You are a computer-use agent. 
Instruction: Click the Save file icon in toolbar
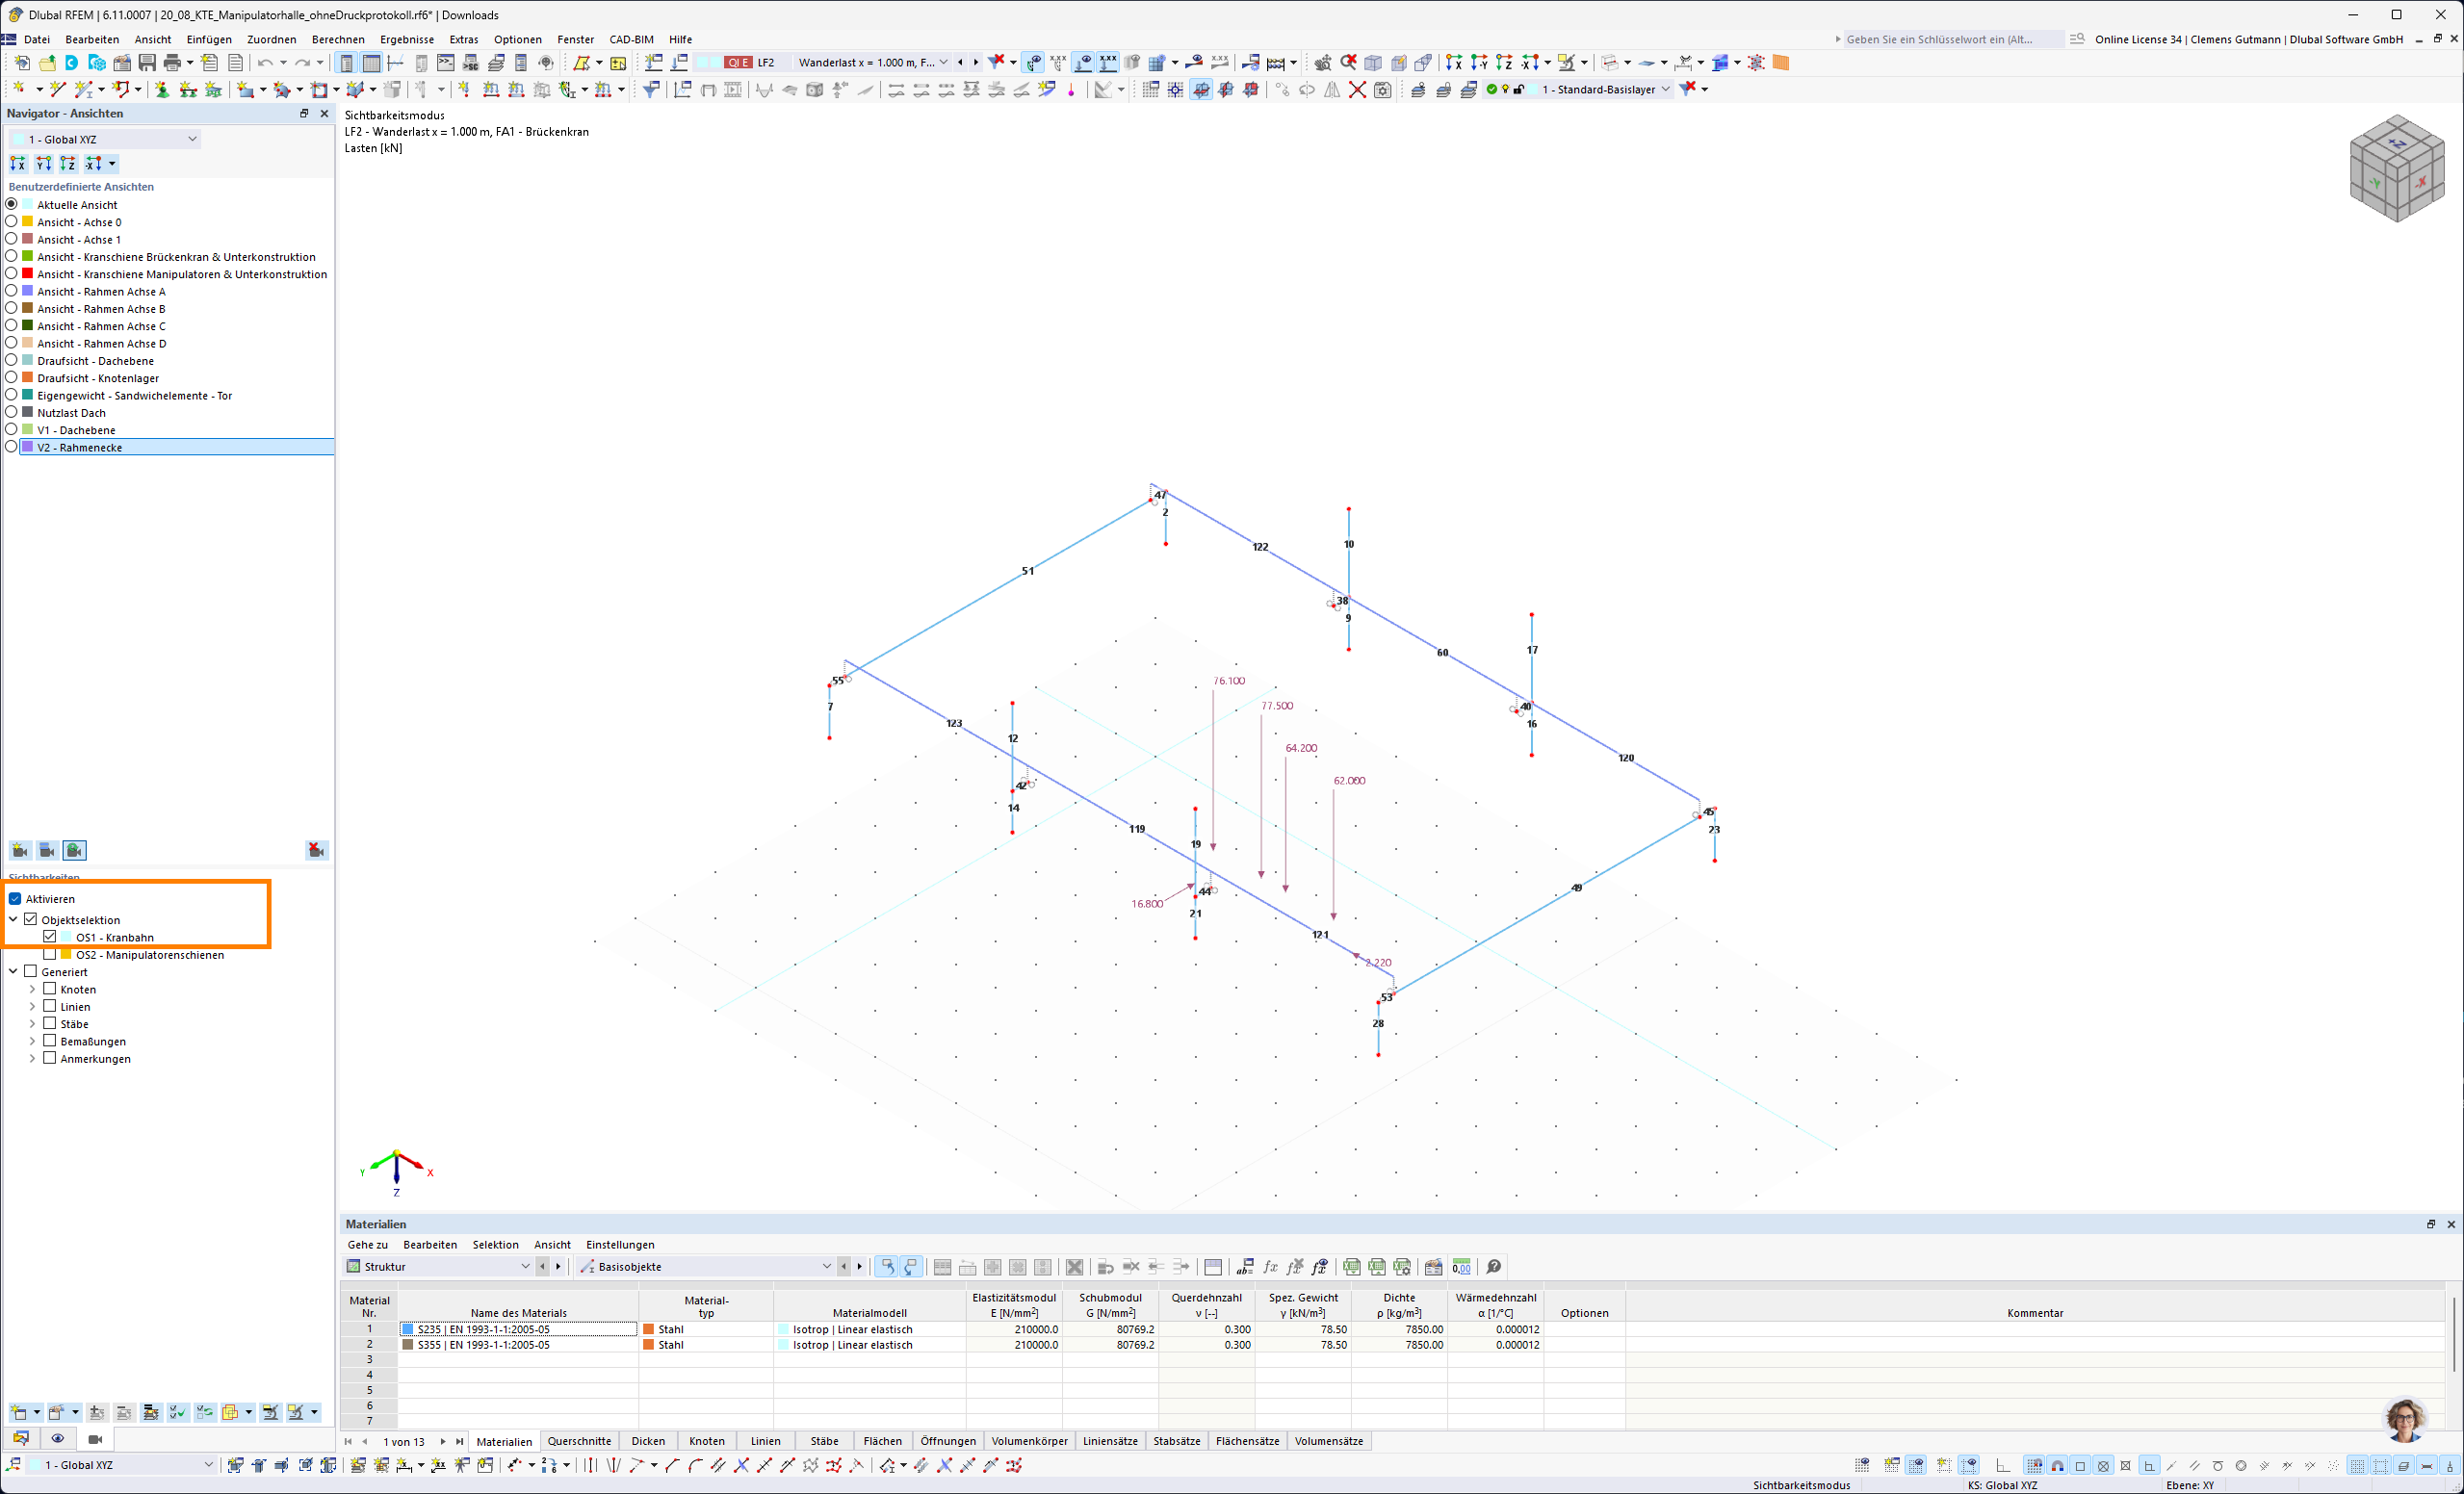[x=147, y=63]
